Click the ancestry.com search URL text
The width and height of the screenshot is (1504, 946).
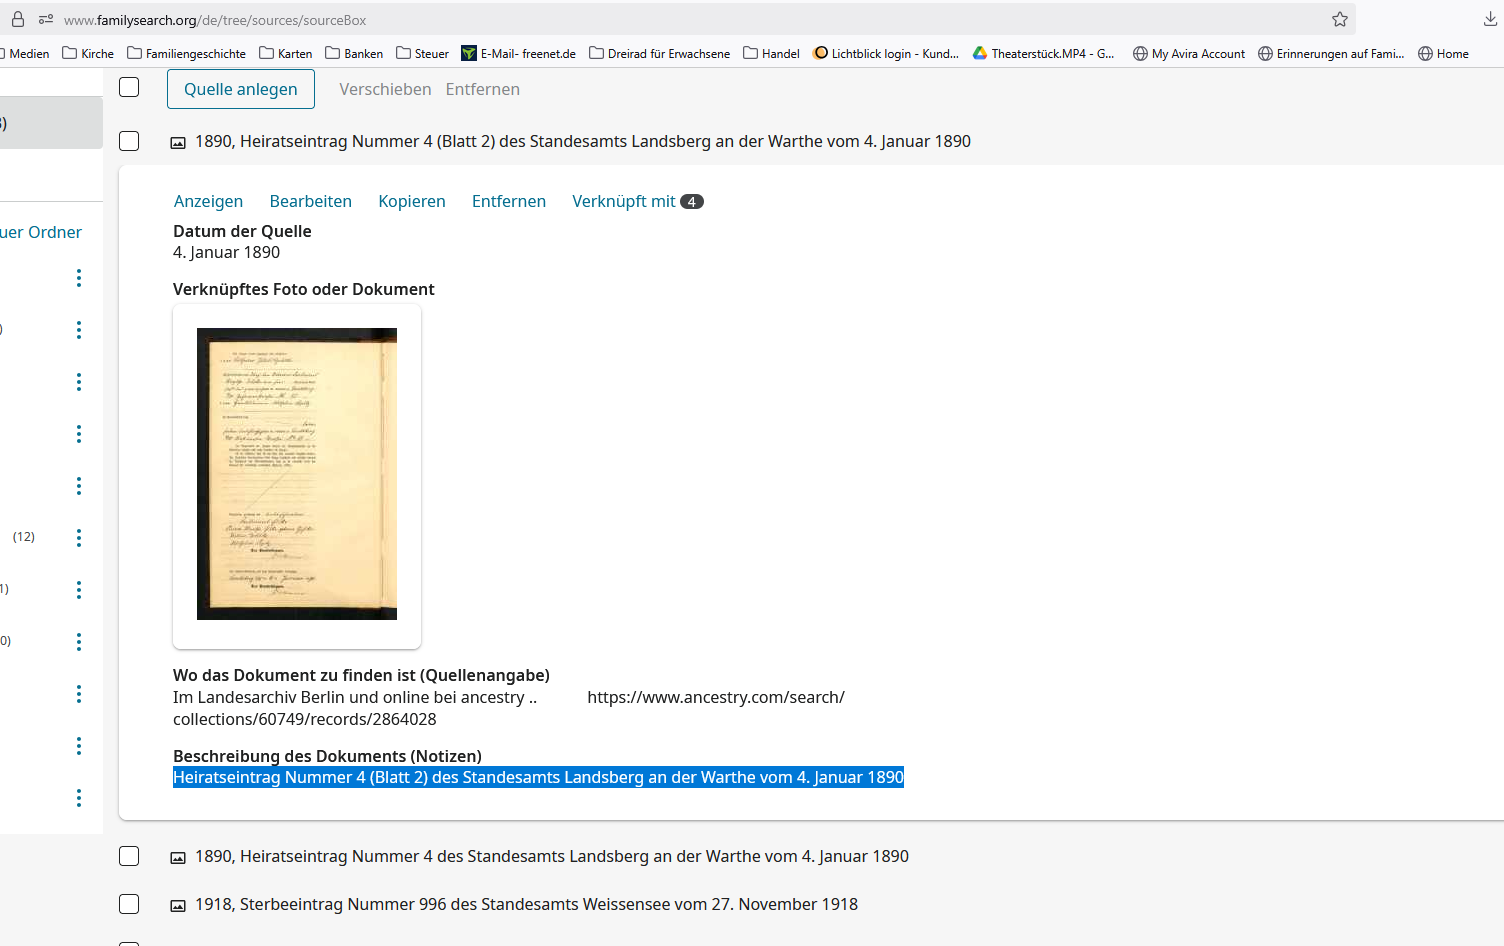(716, 697)
